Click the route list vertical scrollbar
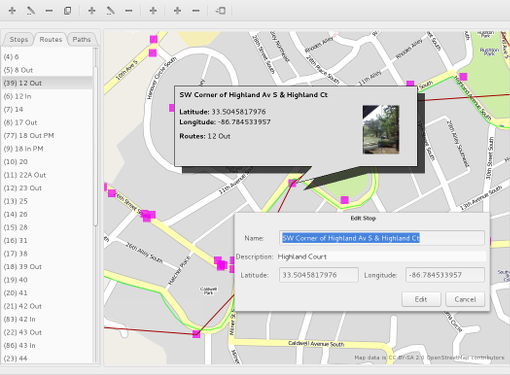The width and height of the screenshot is (510, 375). pos(96,147)
